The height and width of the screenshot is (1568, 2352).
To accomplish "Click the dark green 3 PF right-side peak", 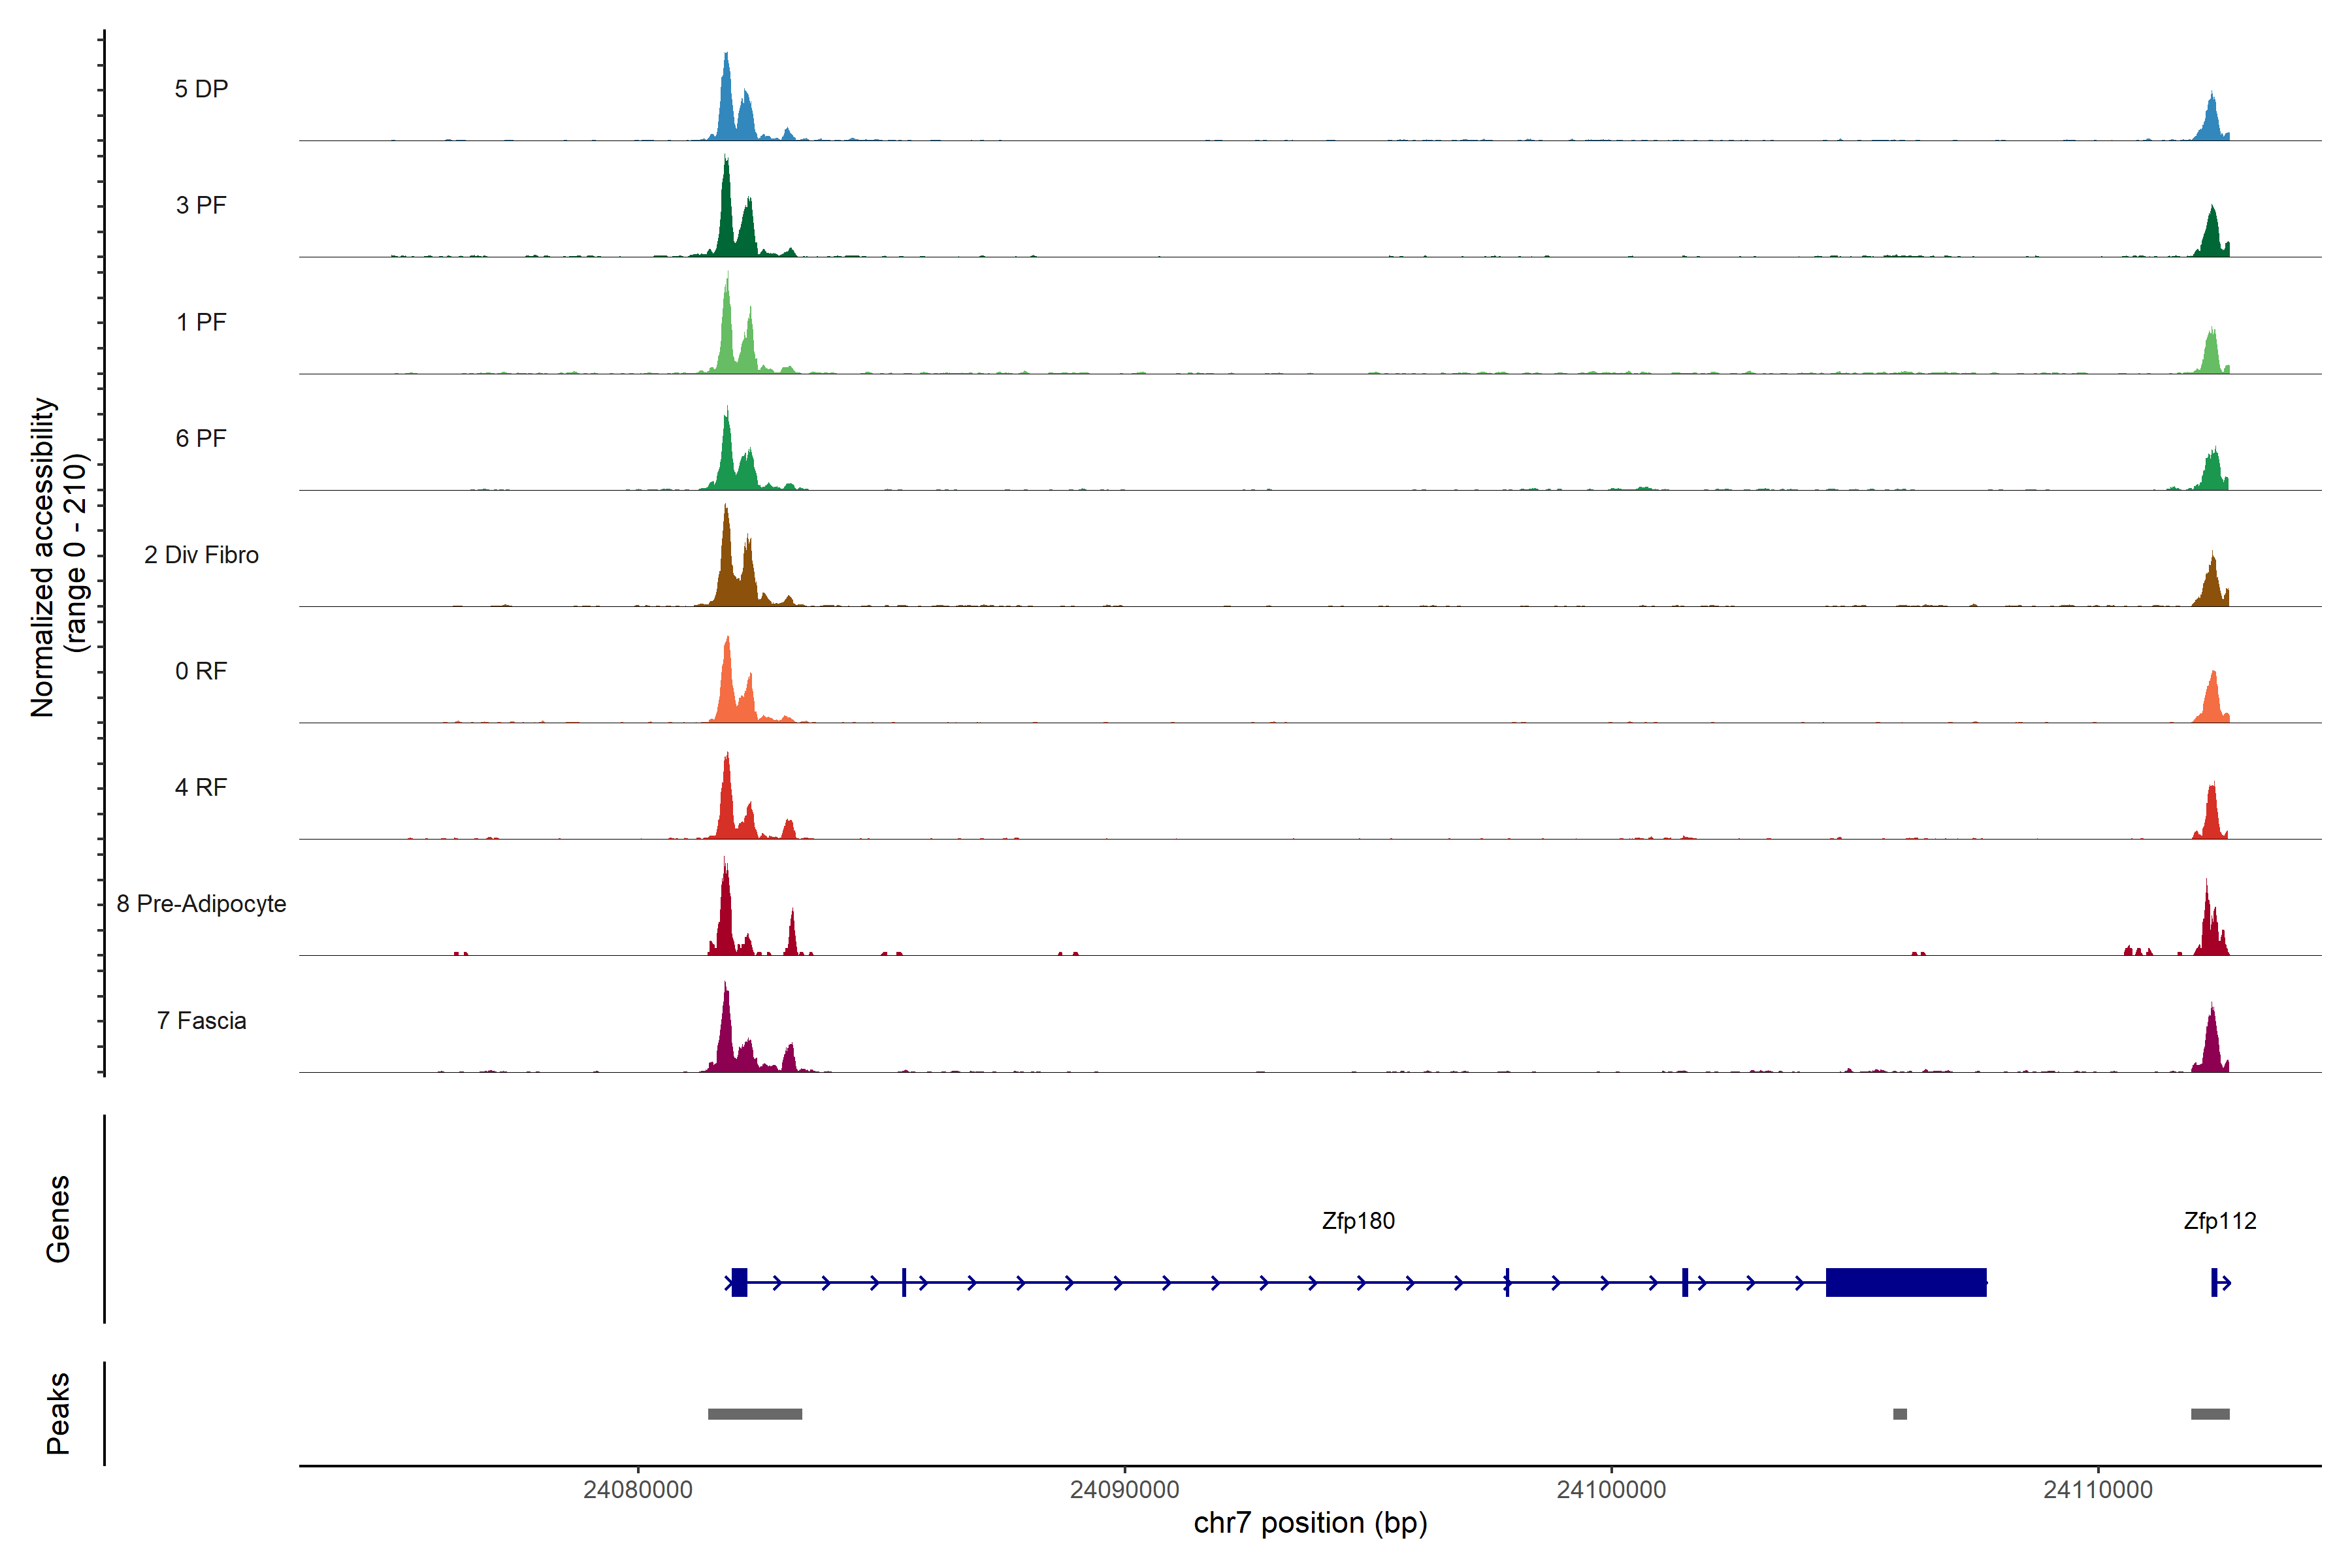I will click(2212, 235).
